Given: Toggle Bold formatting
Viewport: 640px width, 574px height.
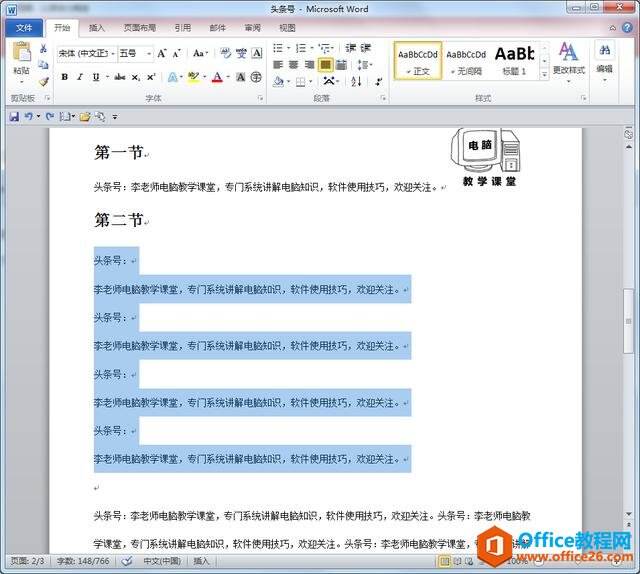Looking at the screenshot, I should 64,77.
